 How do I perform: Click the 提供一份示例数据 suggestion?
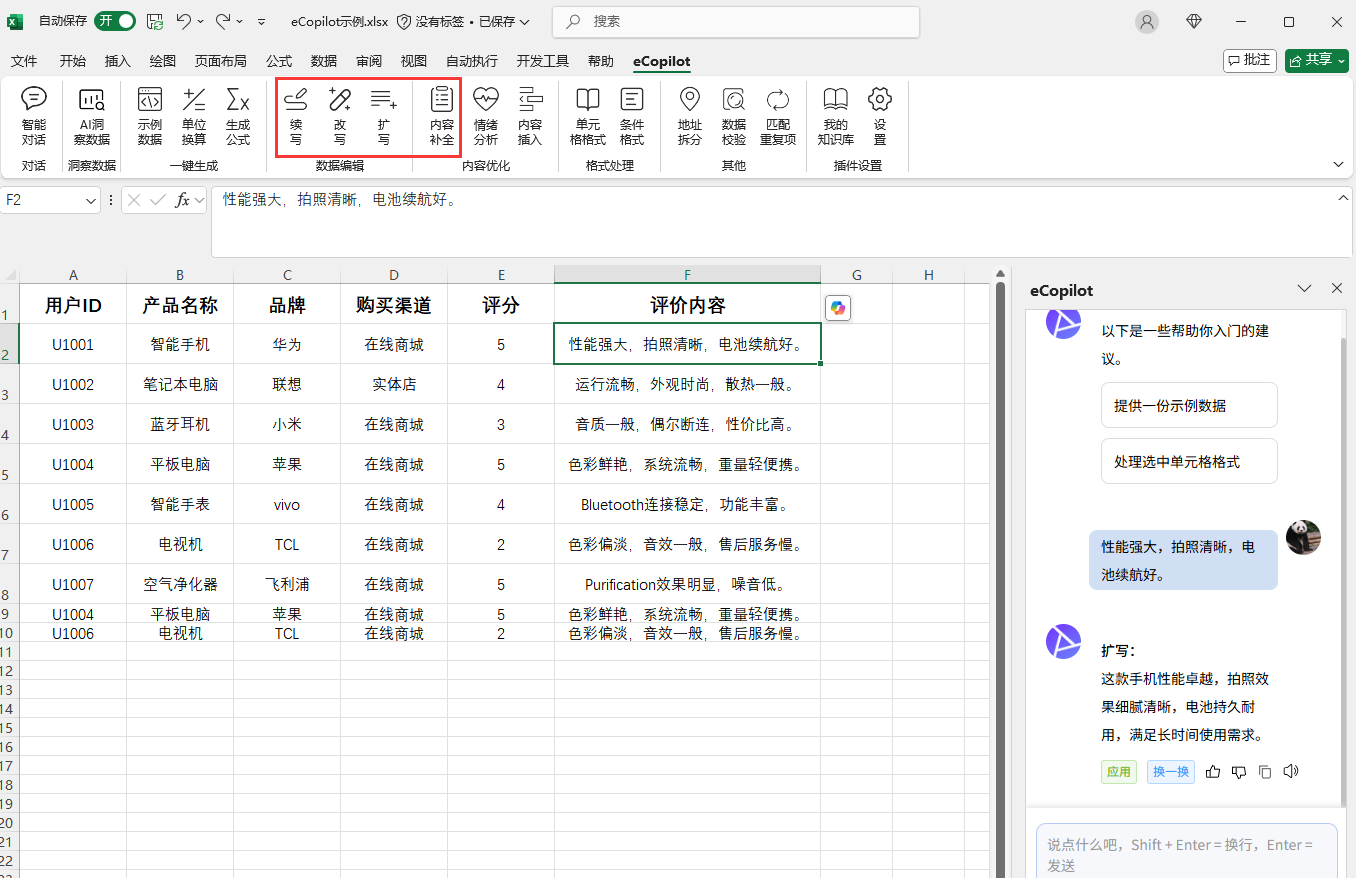point(1188,405)
